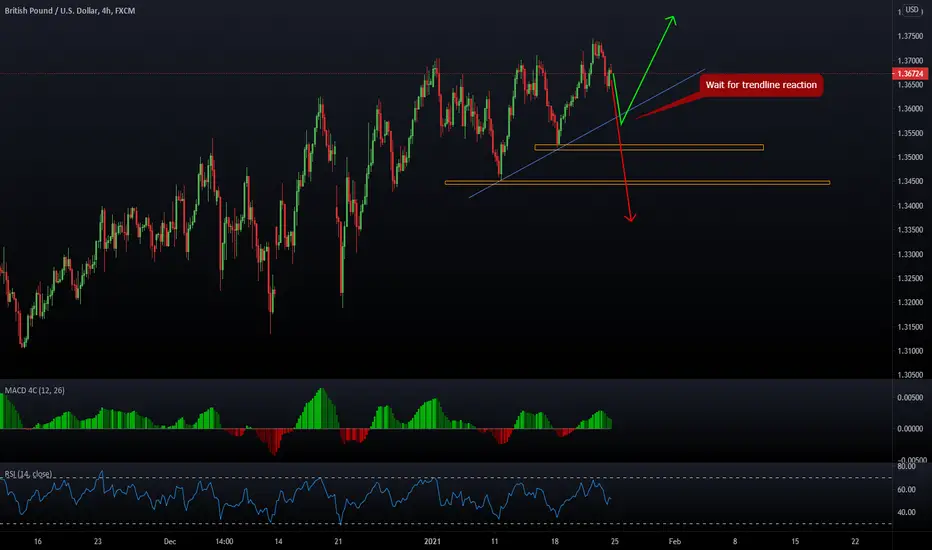This screenshot has height=550, width=932.
Task: Click the '22' date on time axis
Action: pyautogui.click(x=855, y=542)
